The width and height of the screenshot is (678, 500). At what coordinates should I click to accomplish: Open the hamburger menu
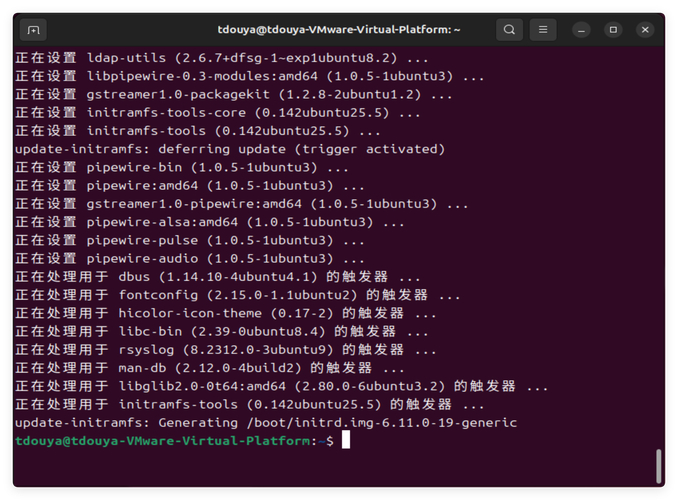pos(543,30)
